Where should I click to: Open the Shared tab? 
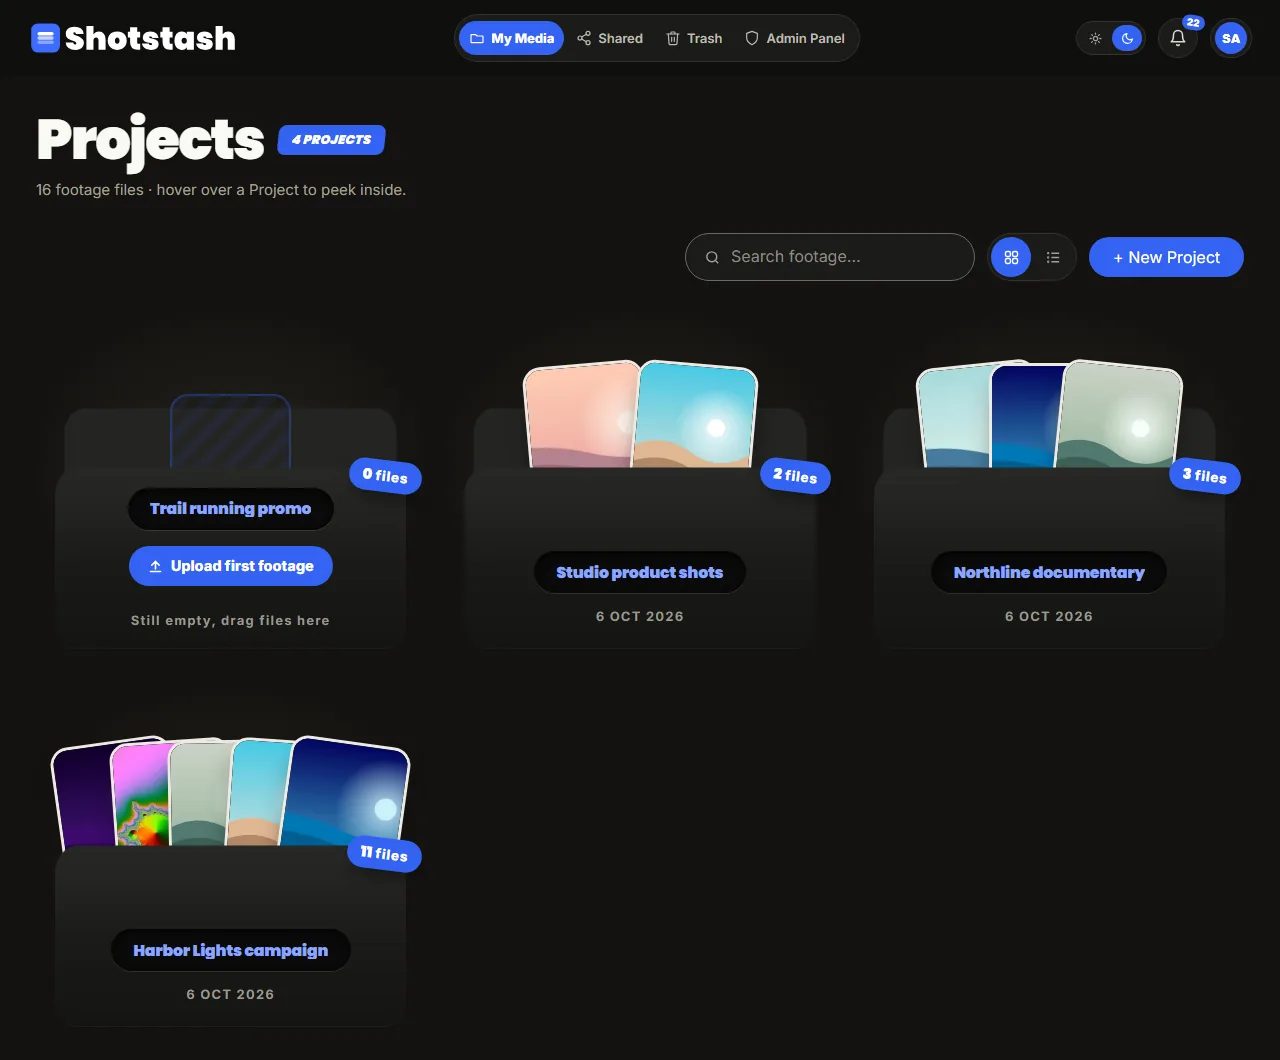coord(610,38)
